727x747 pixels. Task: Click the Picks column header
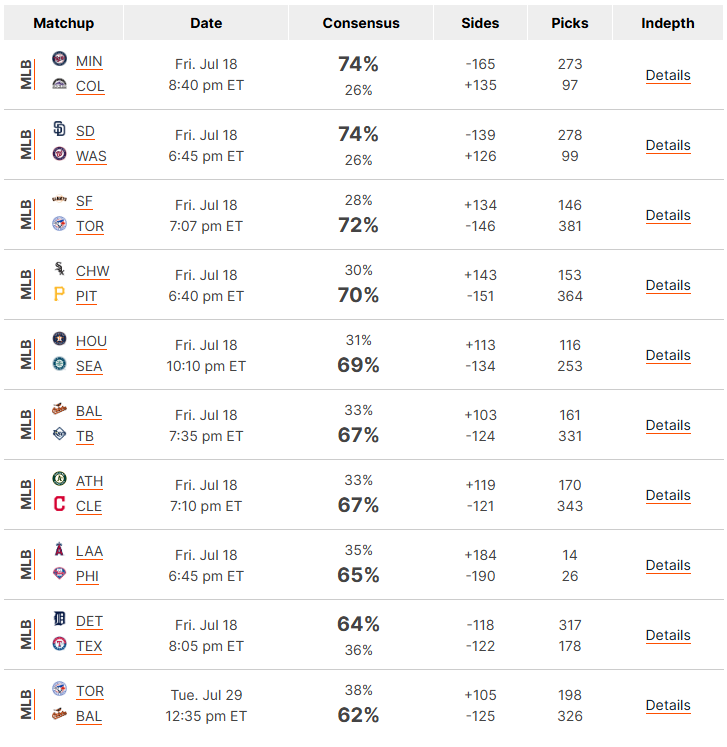(x=570, y=23)
